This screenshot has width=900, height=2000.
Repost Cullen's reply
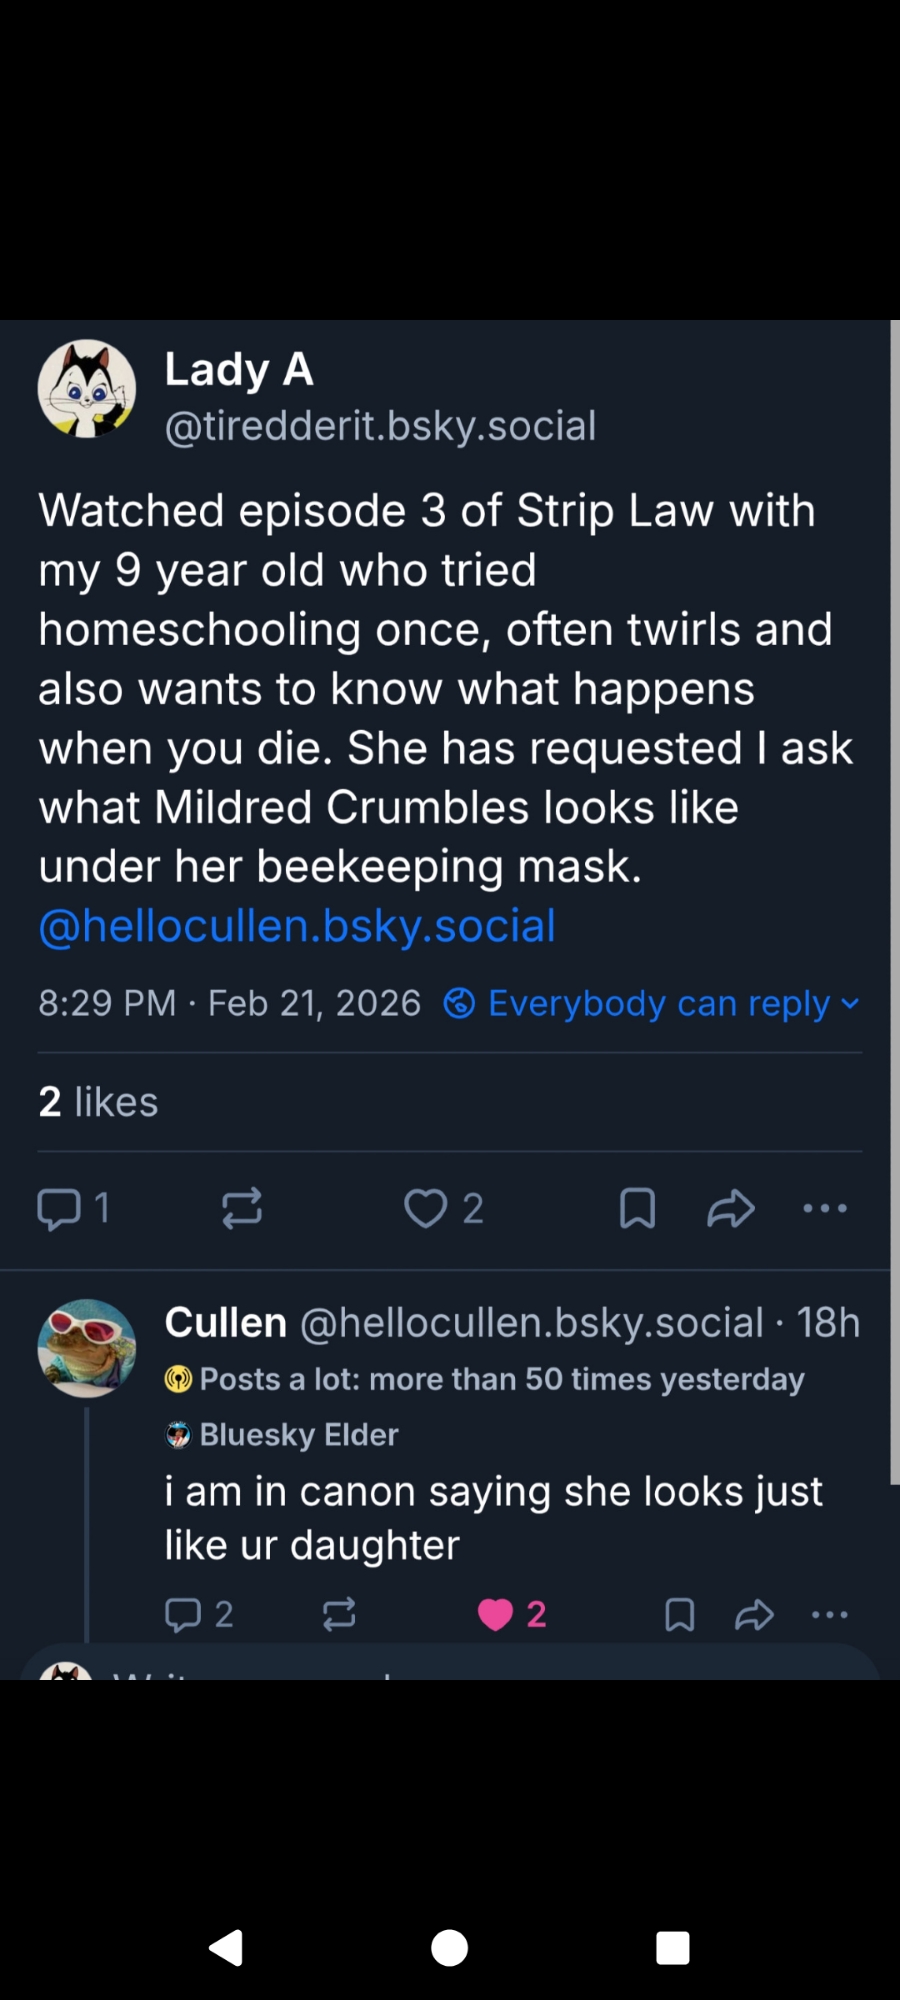(x=339, y=1614)
